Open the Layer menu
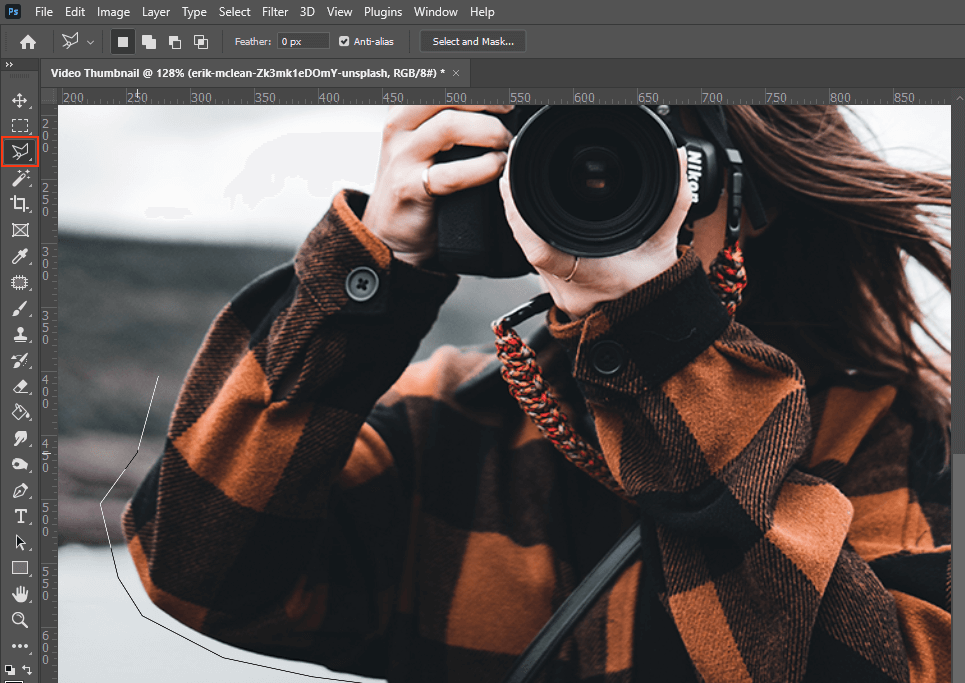The height and width of the screenshot is (683, 965). pyautogui.click(x=156, y=12)
